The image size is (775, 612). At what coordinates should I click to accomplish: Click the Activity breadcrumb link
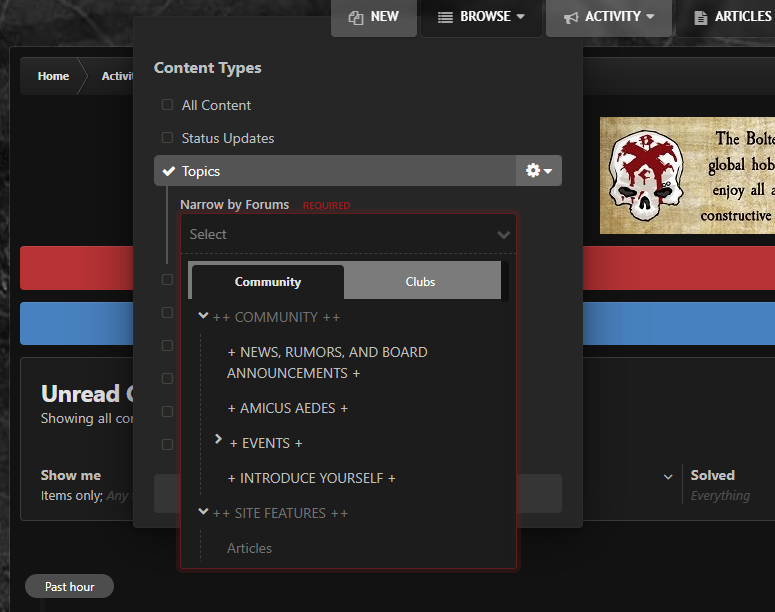(117, 76)
